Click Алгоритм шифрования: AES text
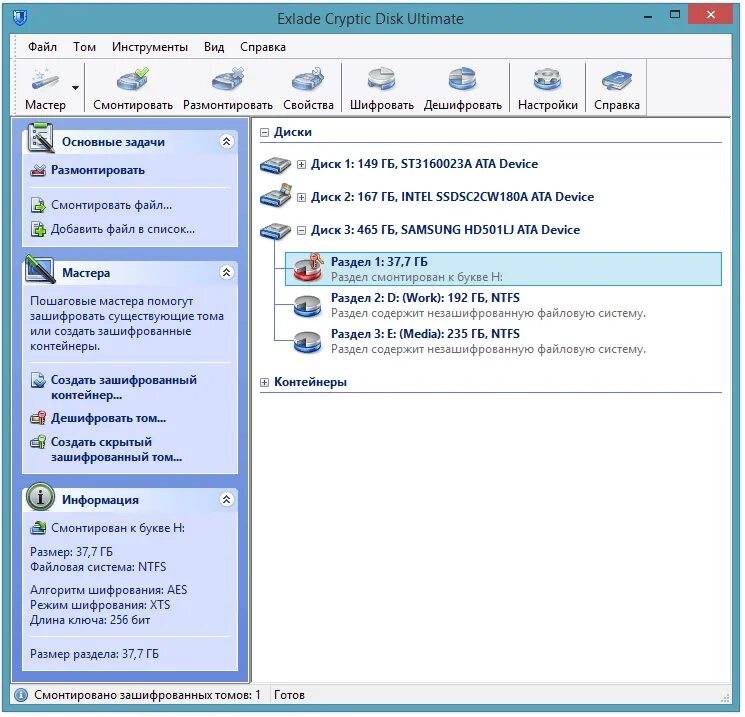Screen dimensions: 745x717 click(x=108, y=590)
